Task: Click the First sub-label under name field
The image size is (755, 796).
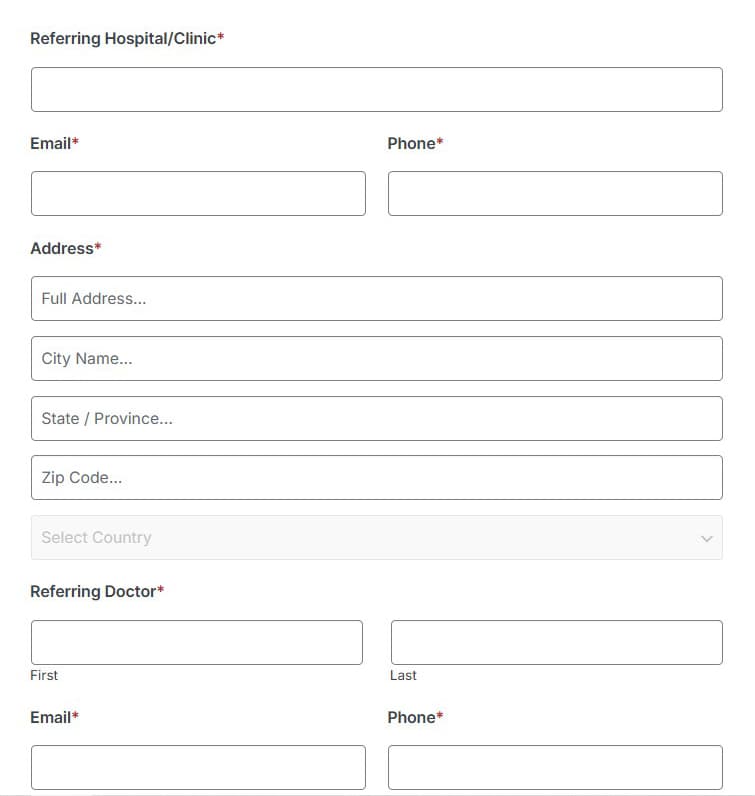Action: point(44,675)
